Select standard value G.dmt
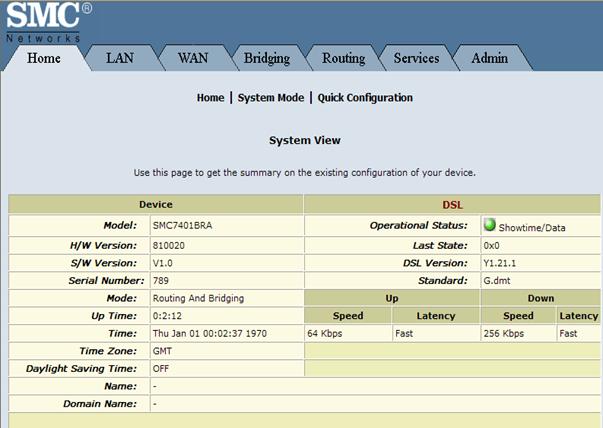Image resolution: width=603 pixels, height=428 pixels. tap(497, 281)
